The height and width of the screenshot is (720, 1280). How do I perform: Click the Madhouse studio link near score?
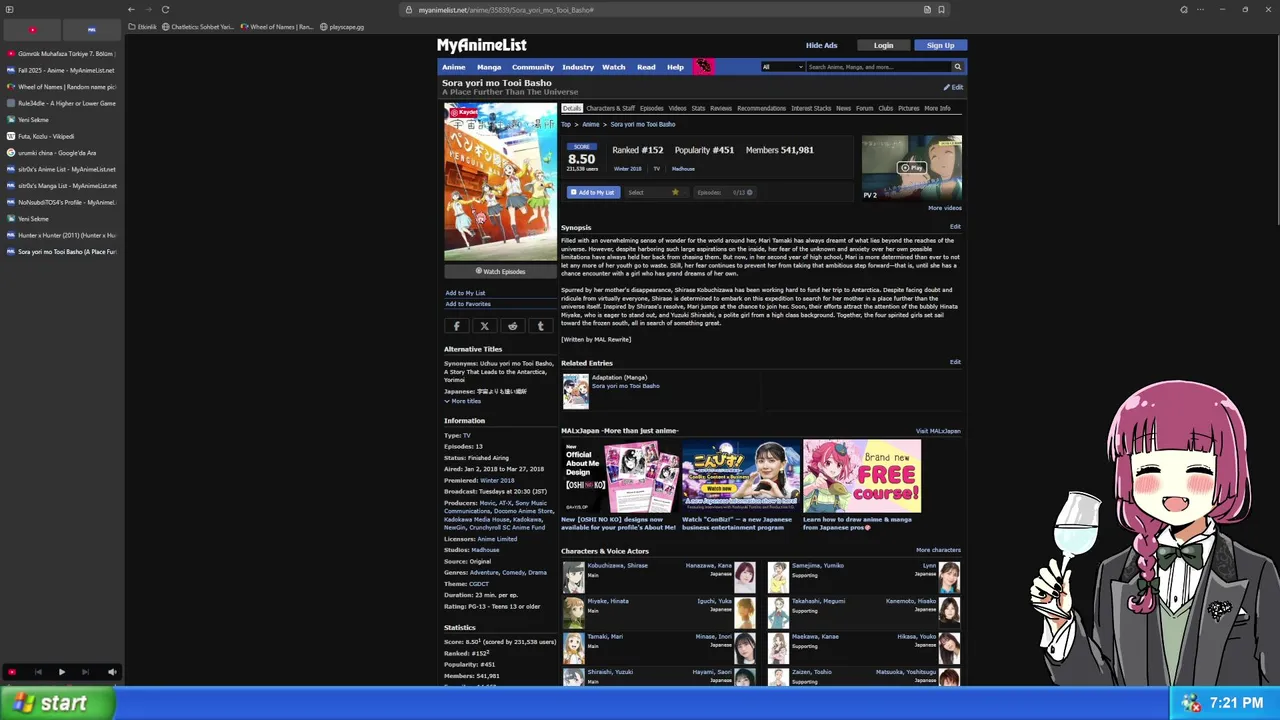coord(683,169)
